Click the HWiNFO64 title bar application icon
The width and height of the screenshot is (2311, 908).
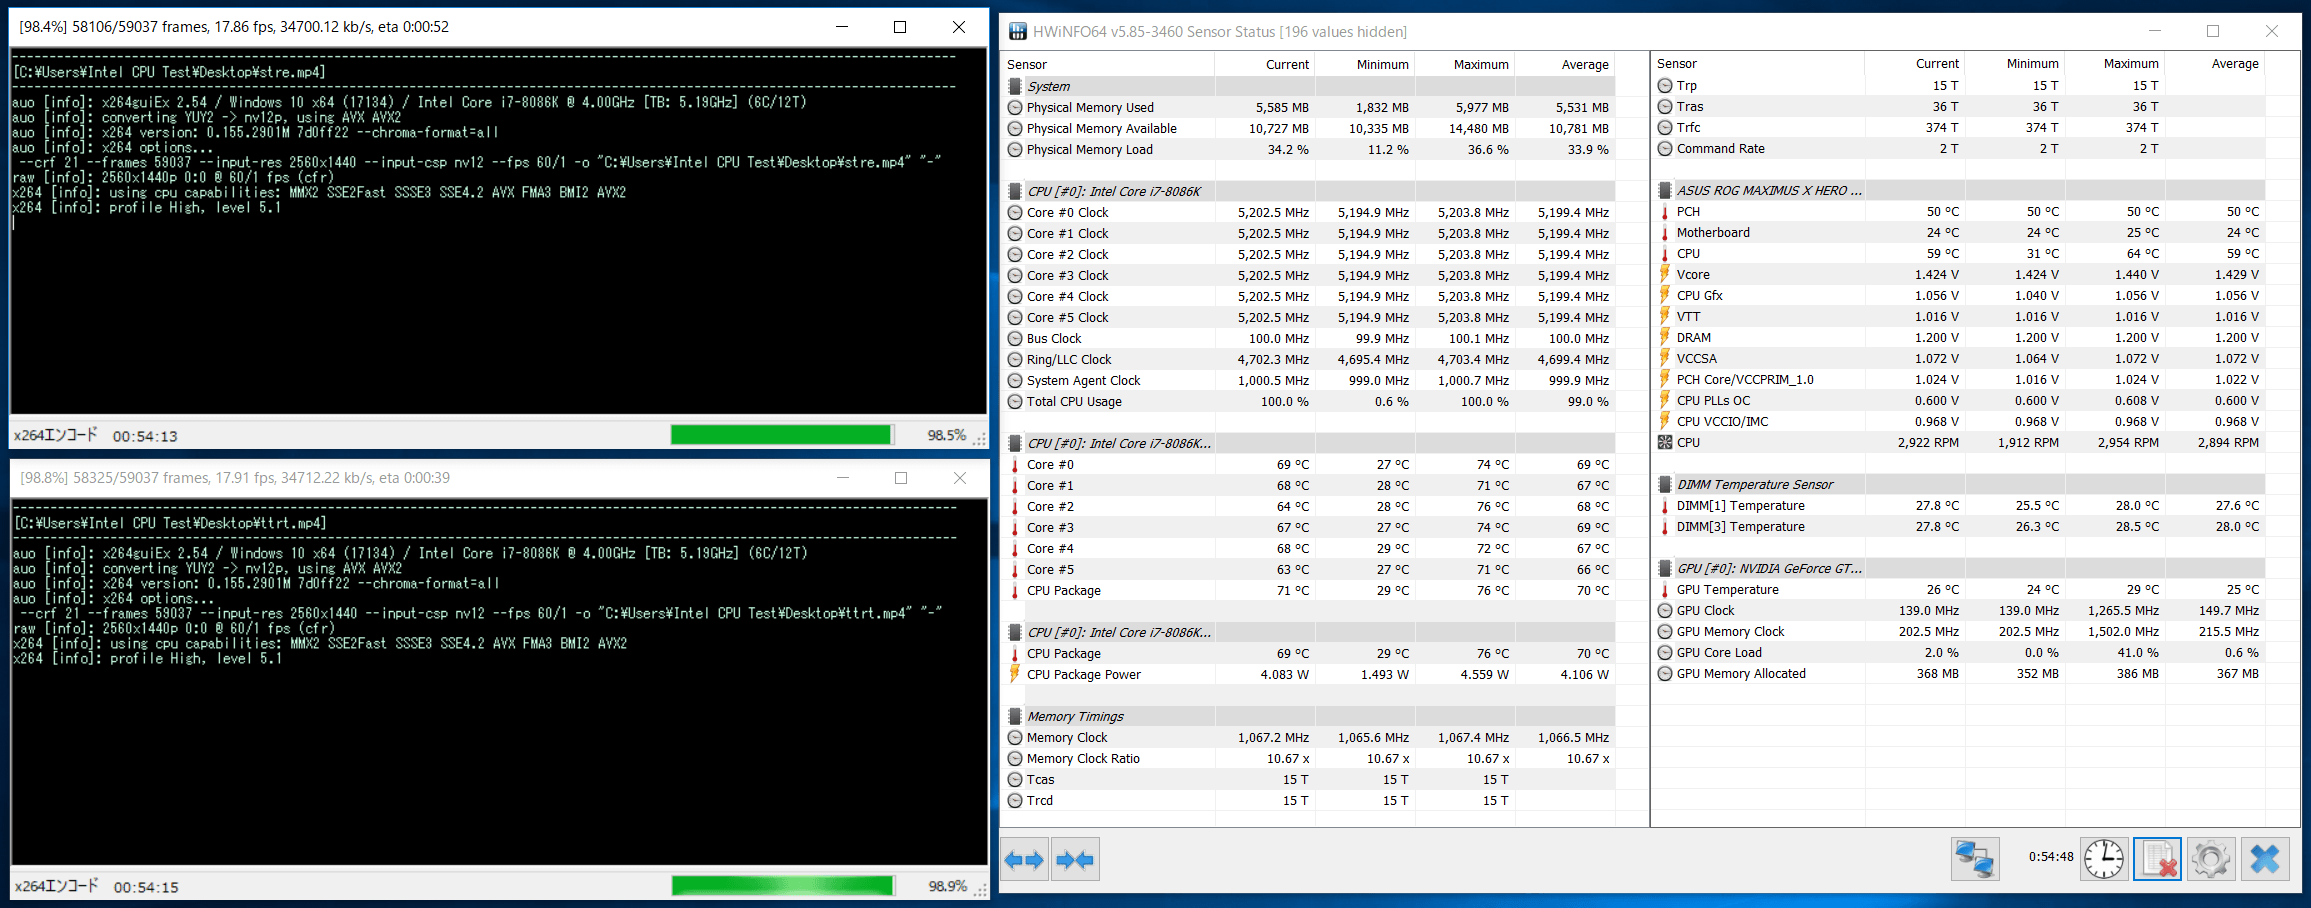1017,32
